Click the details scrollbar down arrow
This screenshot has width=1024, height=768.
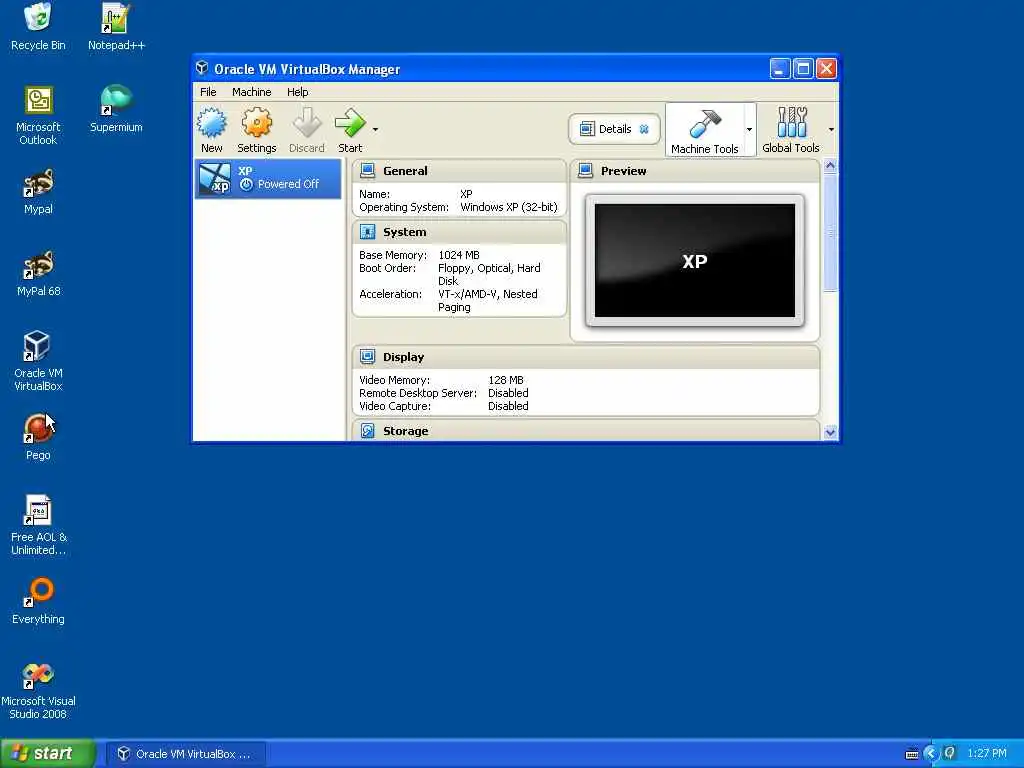830,432
